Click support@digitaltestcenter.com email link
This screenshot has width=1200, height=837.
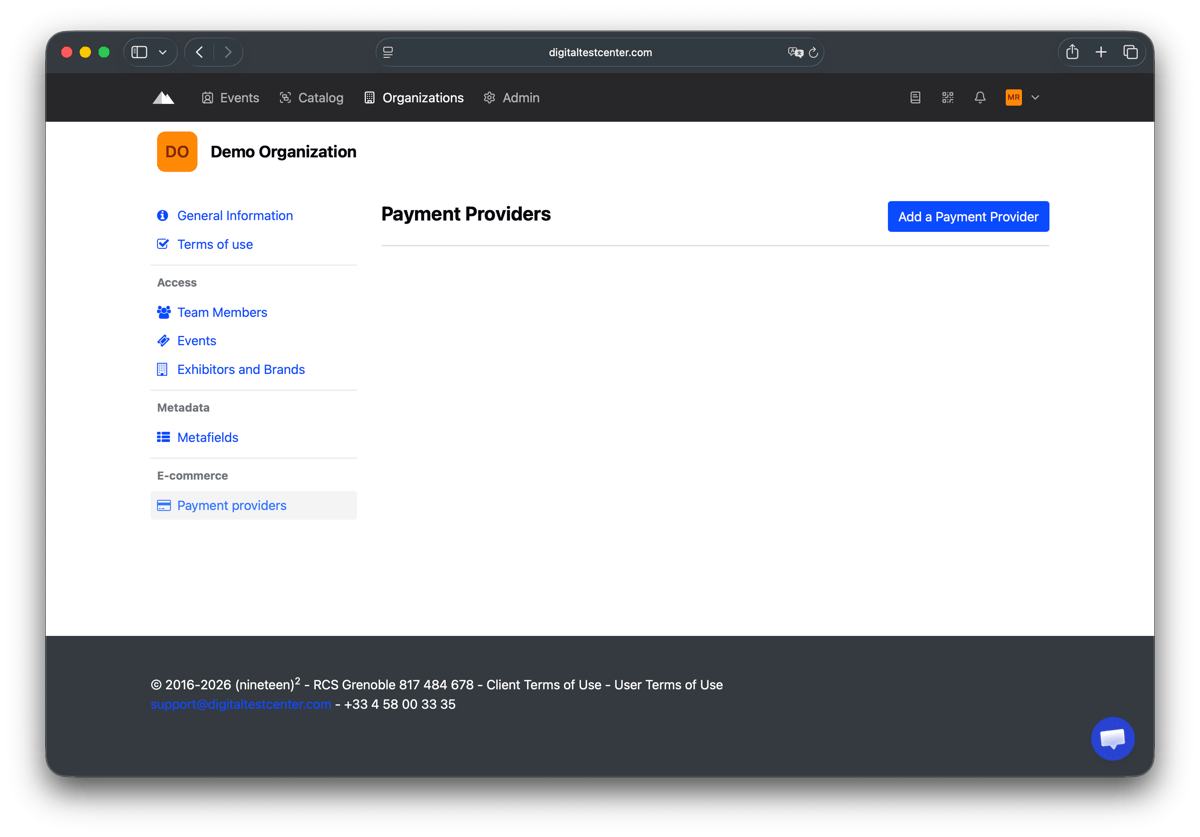[x=241, y=704]
